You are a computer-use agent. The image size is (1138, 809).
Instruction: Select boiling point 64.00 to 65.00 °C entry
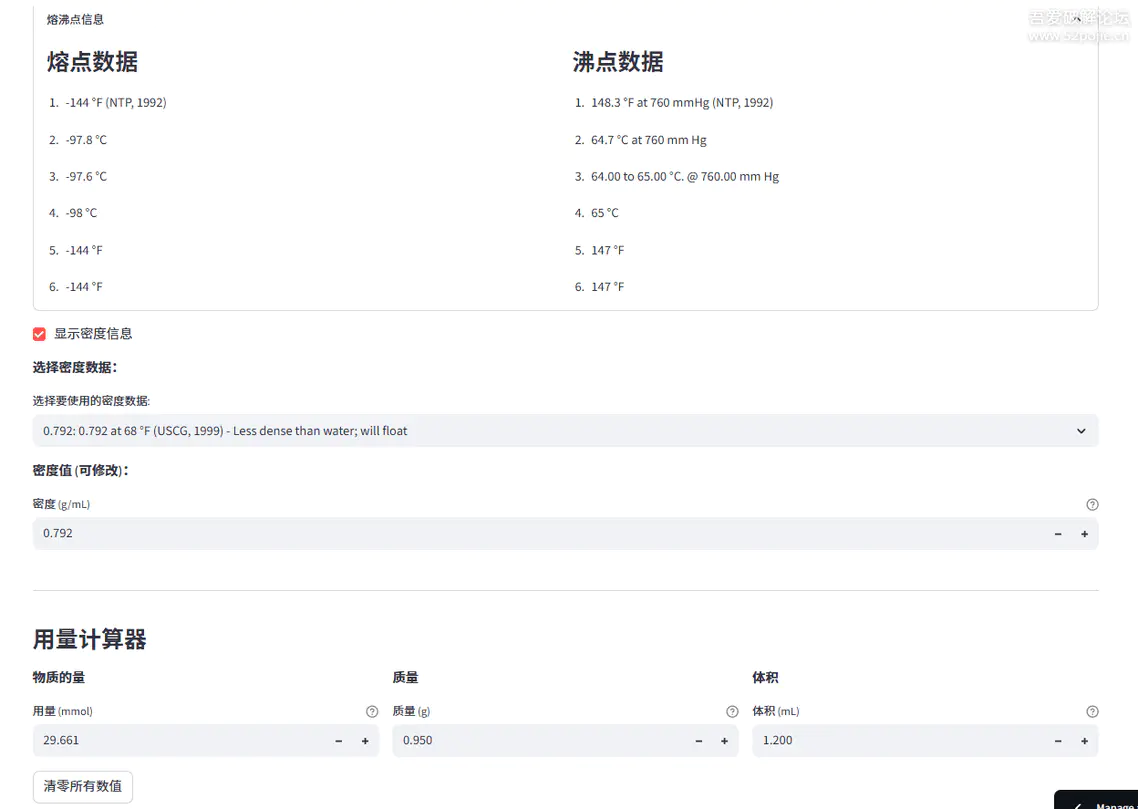pyautogui.click(x=684, y=176)
